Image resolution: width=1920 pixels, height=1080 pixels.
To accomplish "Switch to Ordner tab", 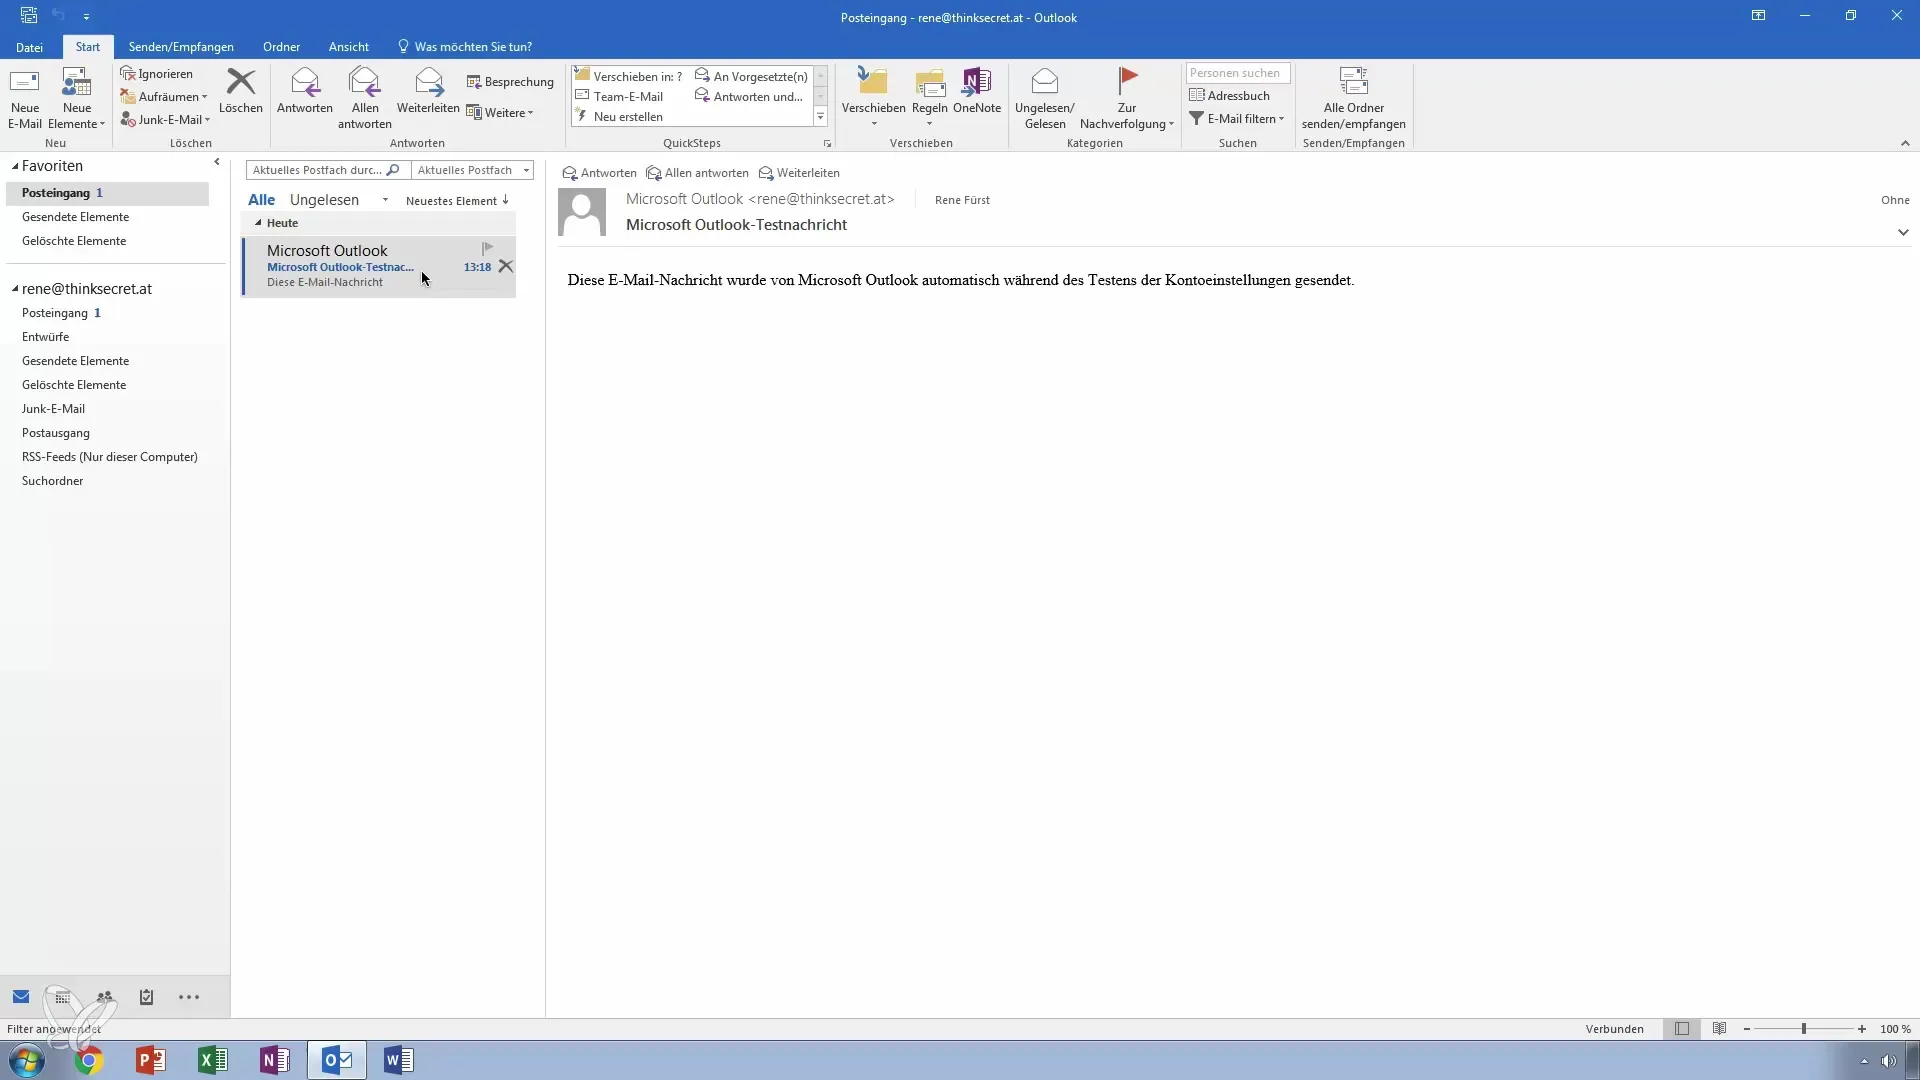I will [x=281, y=47].
